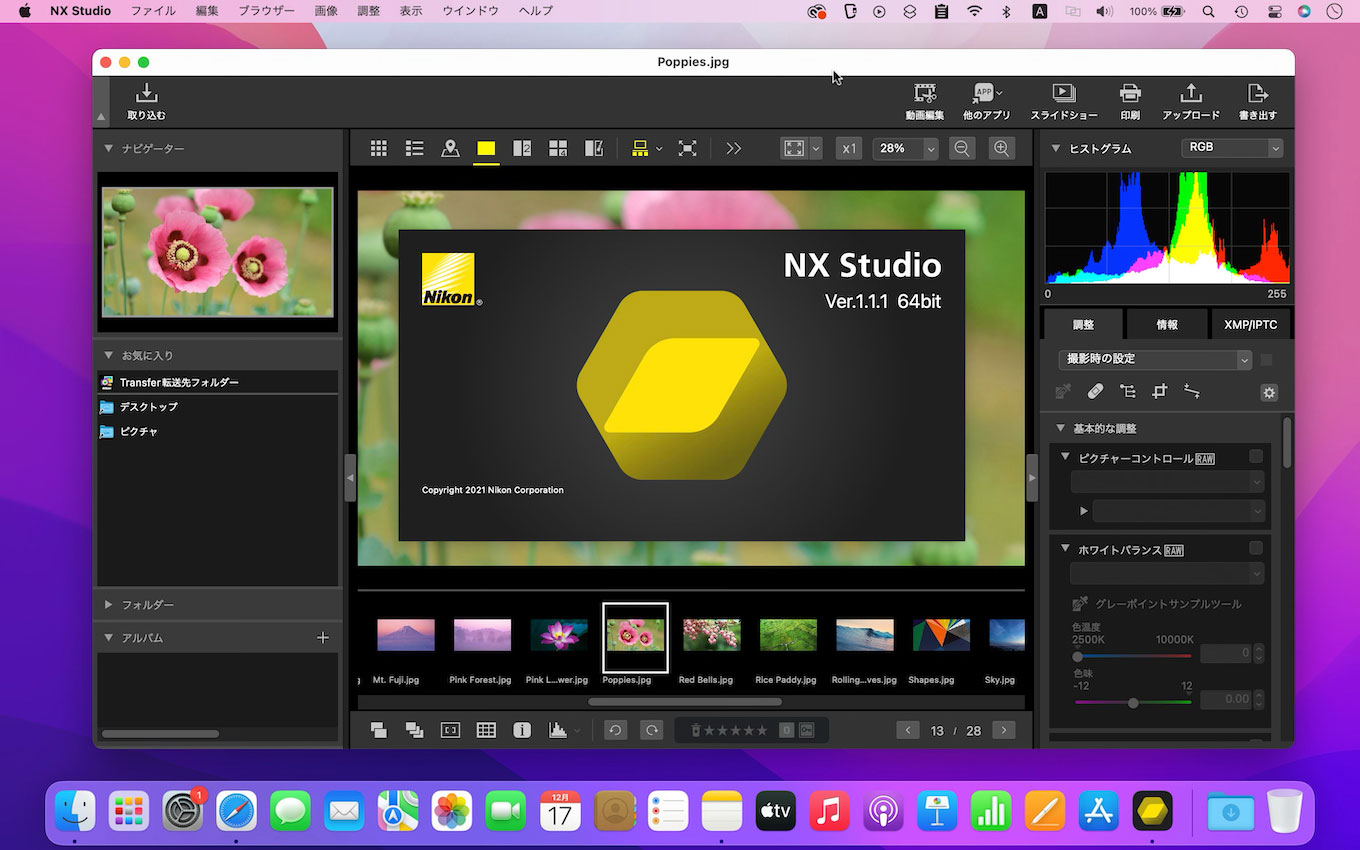Toggle the checkbox beside 撮影時の設定
1360x850 pixels.
pos(1266,359)
